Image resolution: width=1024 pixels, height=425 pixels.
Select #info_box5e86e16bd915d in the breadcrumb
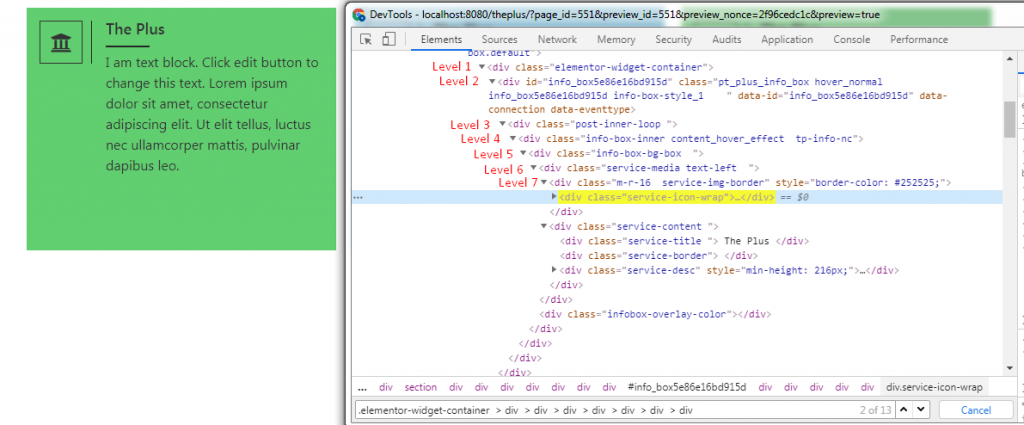tap(687, 387)
